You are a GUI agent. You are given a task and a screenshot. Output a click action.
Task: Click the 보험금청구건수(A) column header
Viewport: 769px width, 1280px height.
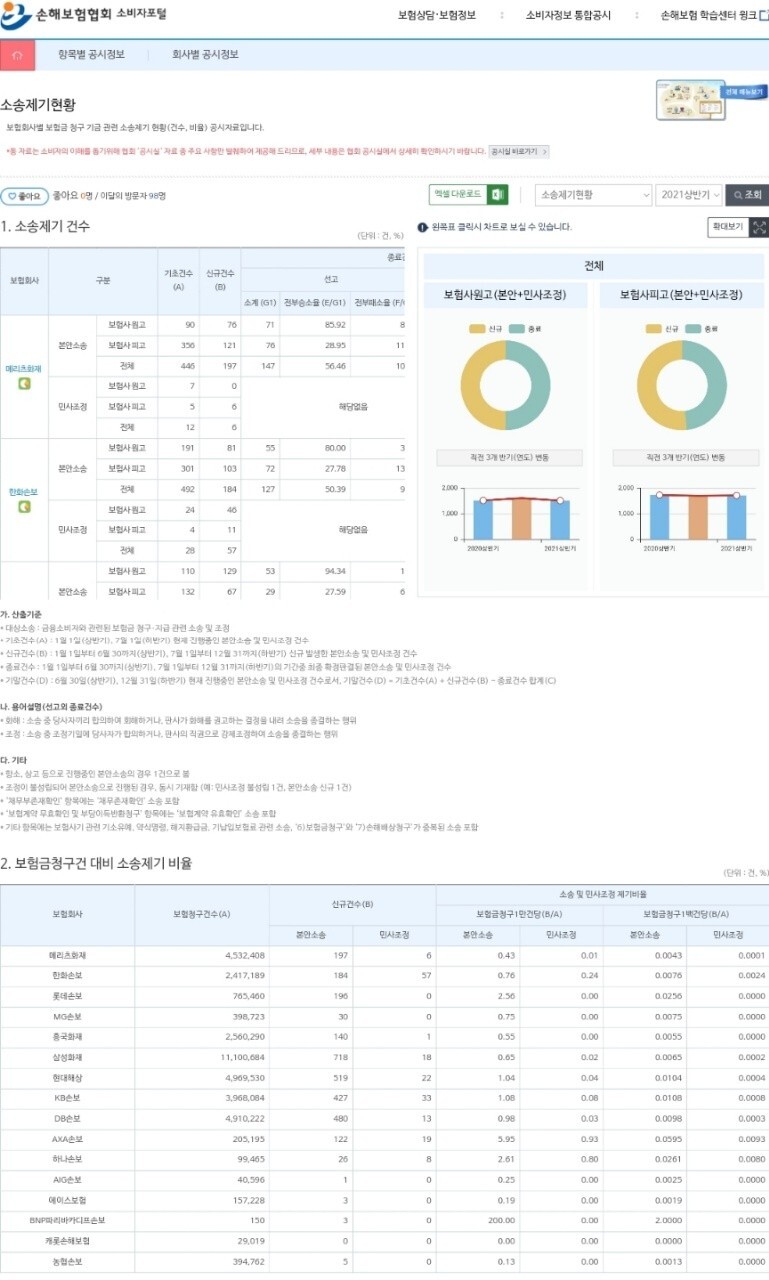coord(202,914)
